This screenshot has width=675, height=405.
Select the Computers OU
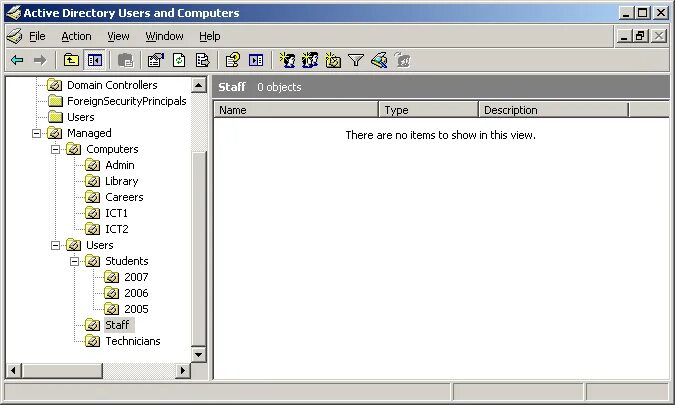point(112,149)
